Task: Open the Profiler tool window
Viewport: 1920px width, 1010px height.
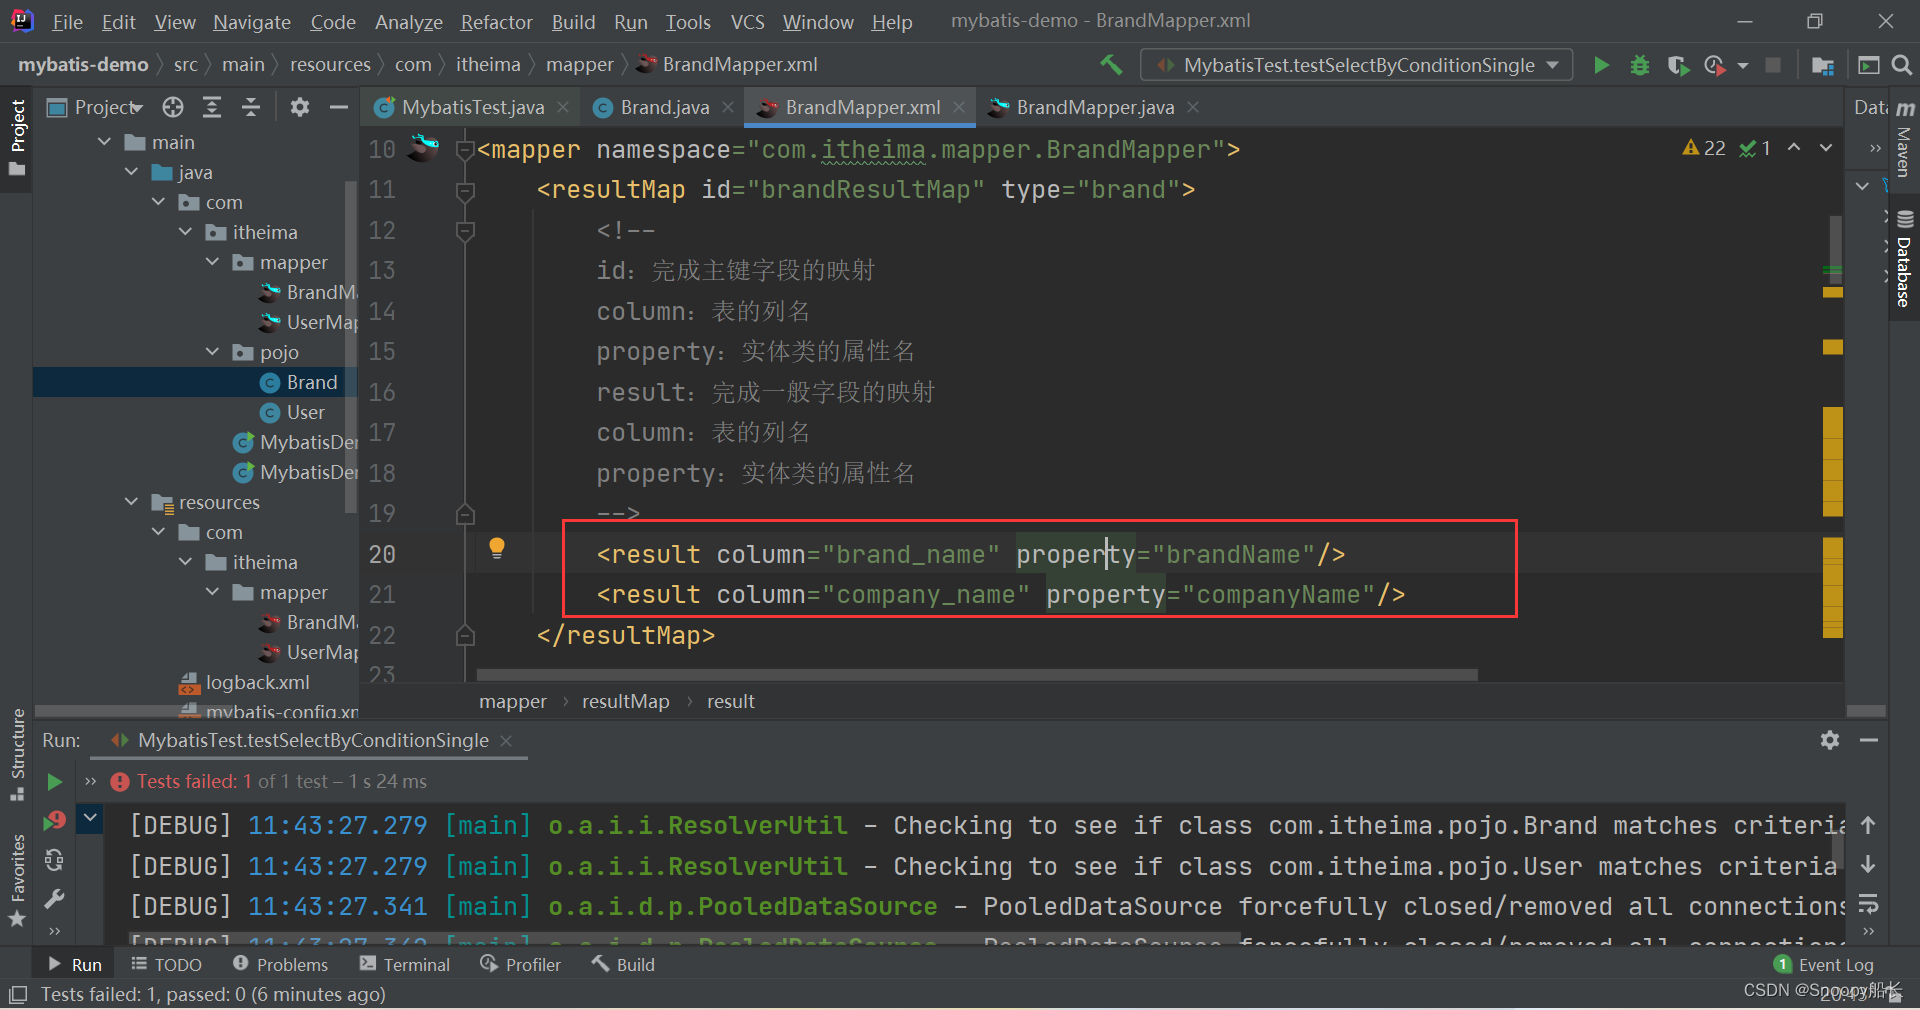Action: pyautogui.click(x=521, y=965)
